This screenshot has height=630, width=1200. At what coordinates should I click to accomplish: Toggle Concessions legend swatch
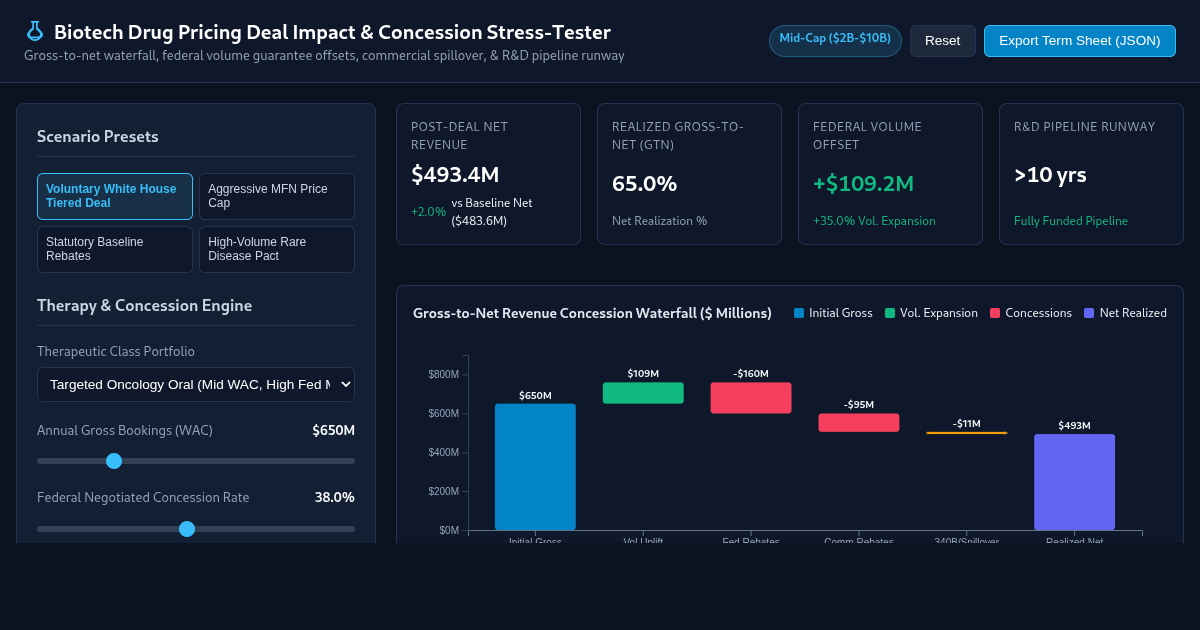(x=995, y=313)
